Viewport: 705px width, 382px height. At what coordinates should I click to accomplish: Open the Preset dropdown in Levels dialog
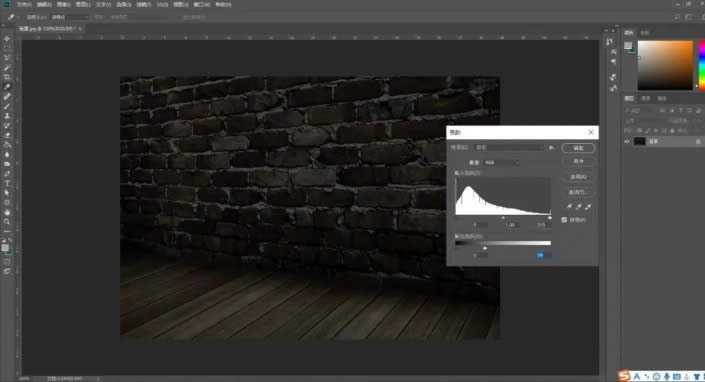(x=509, y=147)
